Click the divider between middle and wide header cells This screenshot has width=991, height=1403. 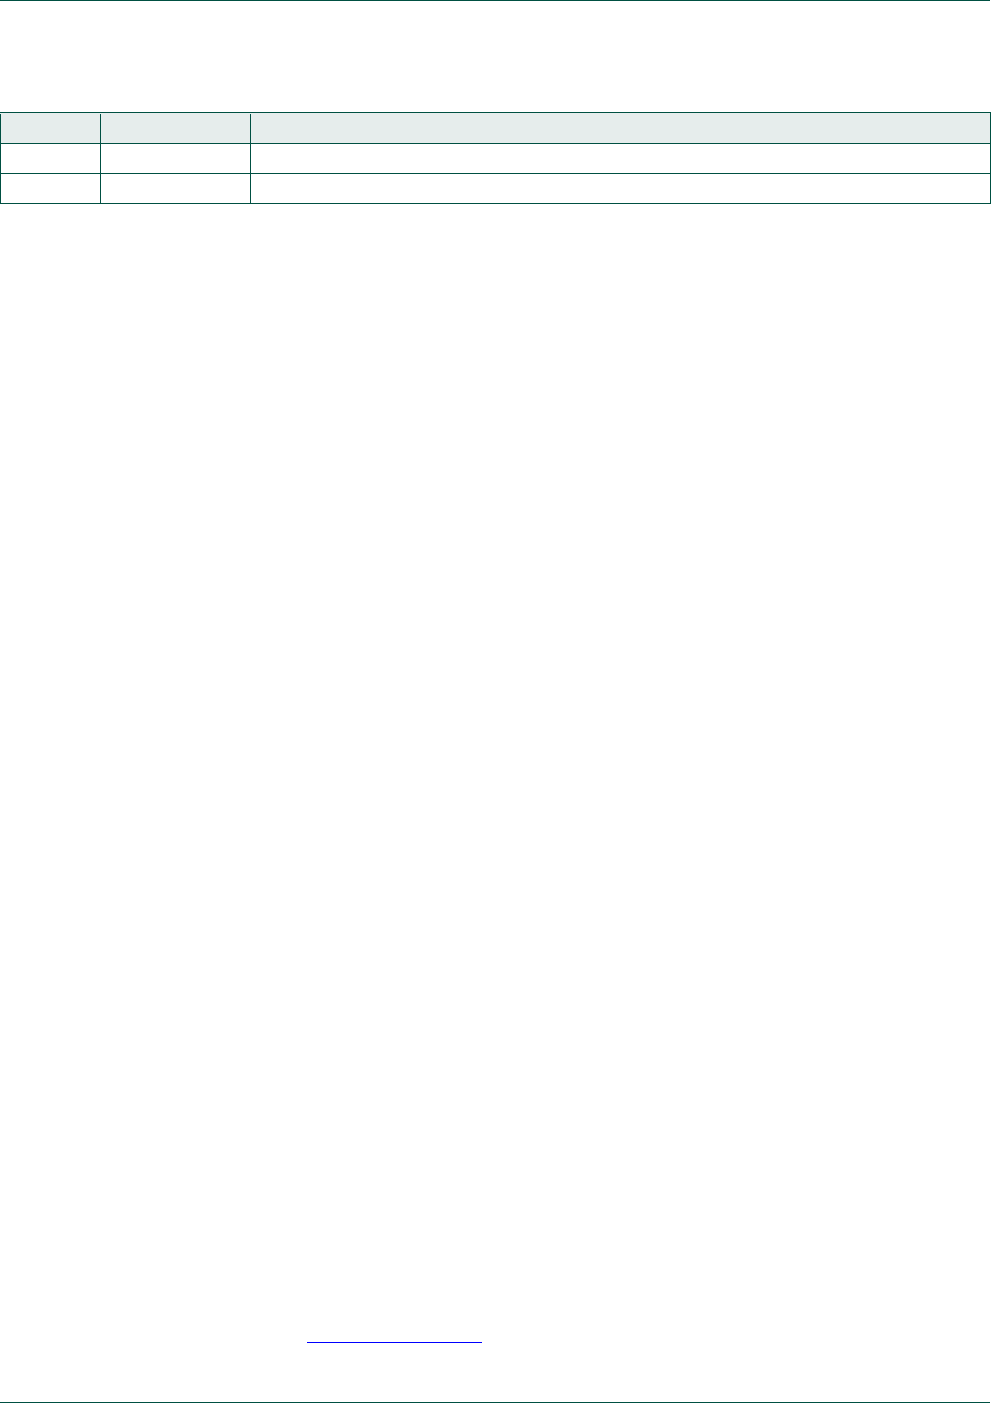249,128
